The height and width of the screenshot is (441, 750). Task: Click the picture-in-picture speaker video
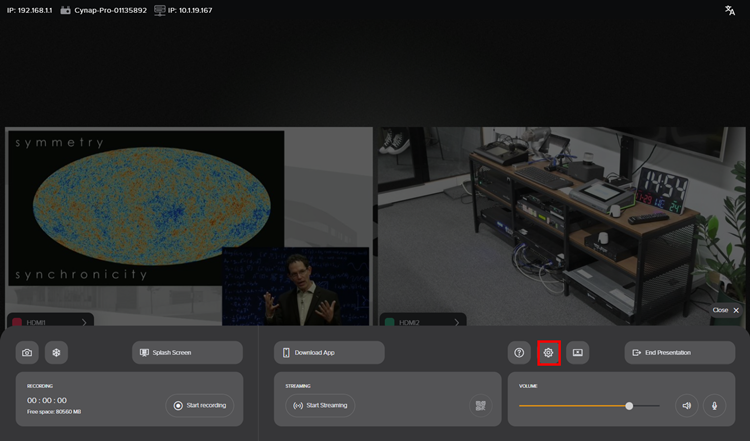[x=296, y=287]
